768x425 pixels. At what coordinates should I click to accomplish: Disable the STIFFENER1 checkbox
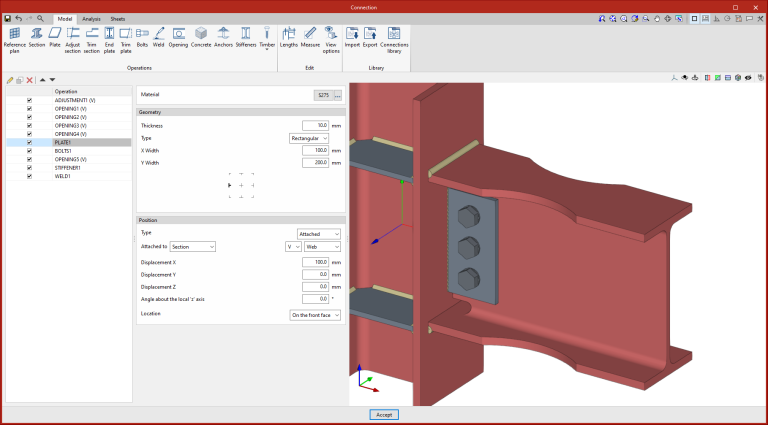tap(29, 168)
